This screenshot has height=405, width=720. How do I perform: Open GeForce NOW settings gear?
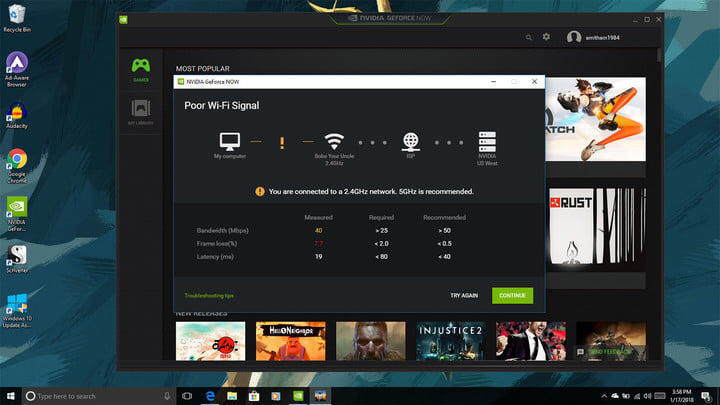click(x=546, y=37)
